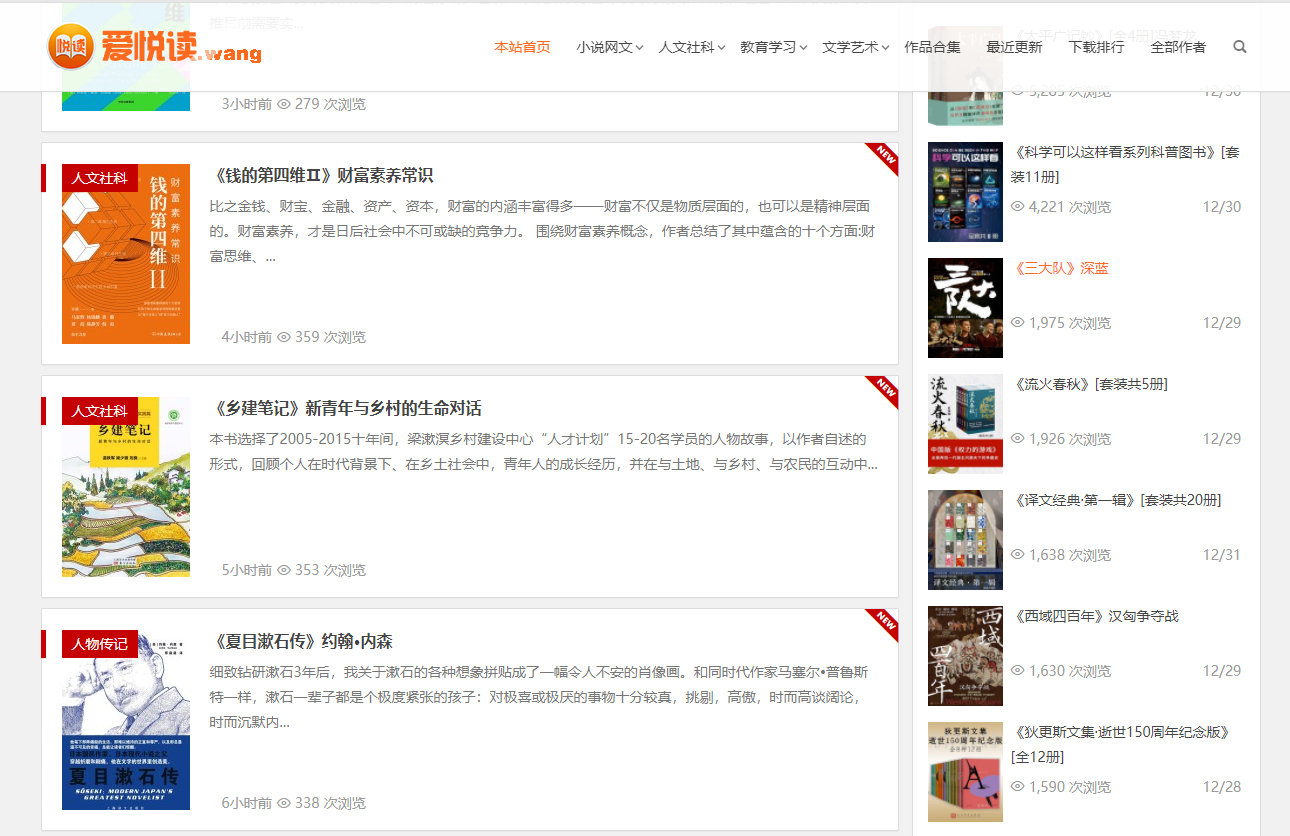Click the 狄更斯文集 sidebar cover thumbnail
Screen dimensions: 1290x836
965,772
